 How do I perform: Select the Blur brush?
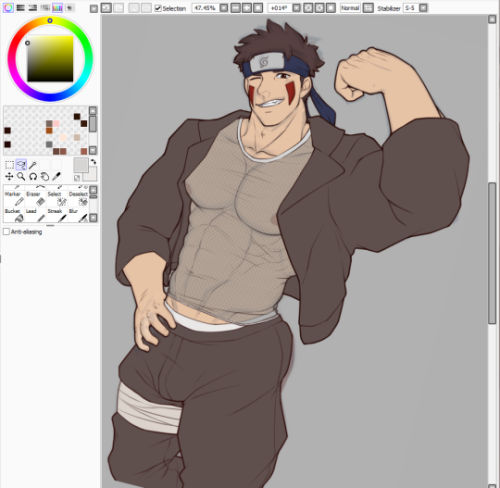(x=78, y=215)
